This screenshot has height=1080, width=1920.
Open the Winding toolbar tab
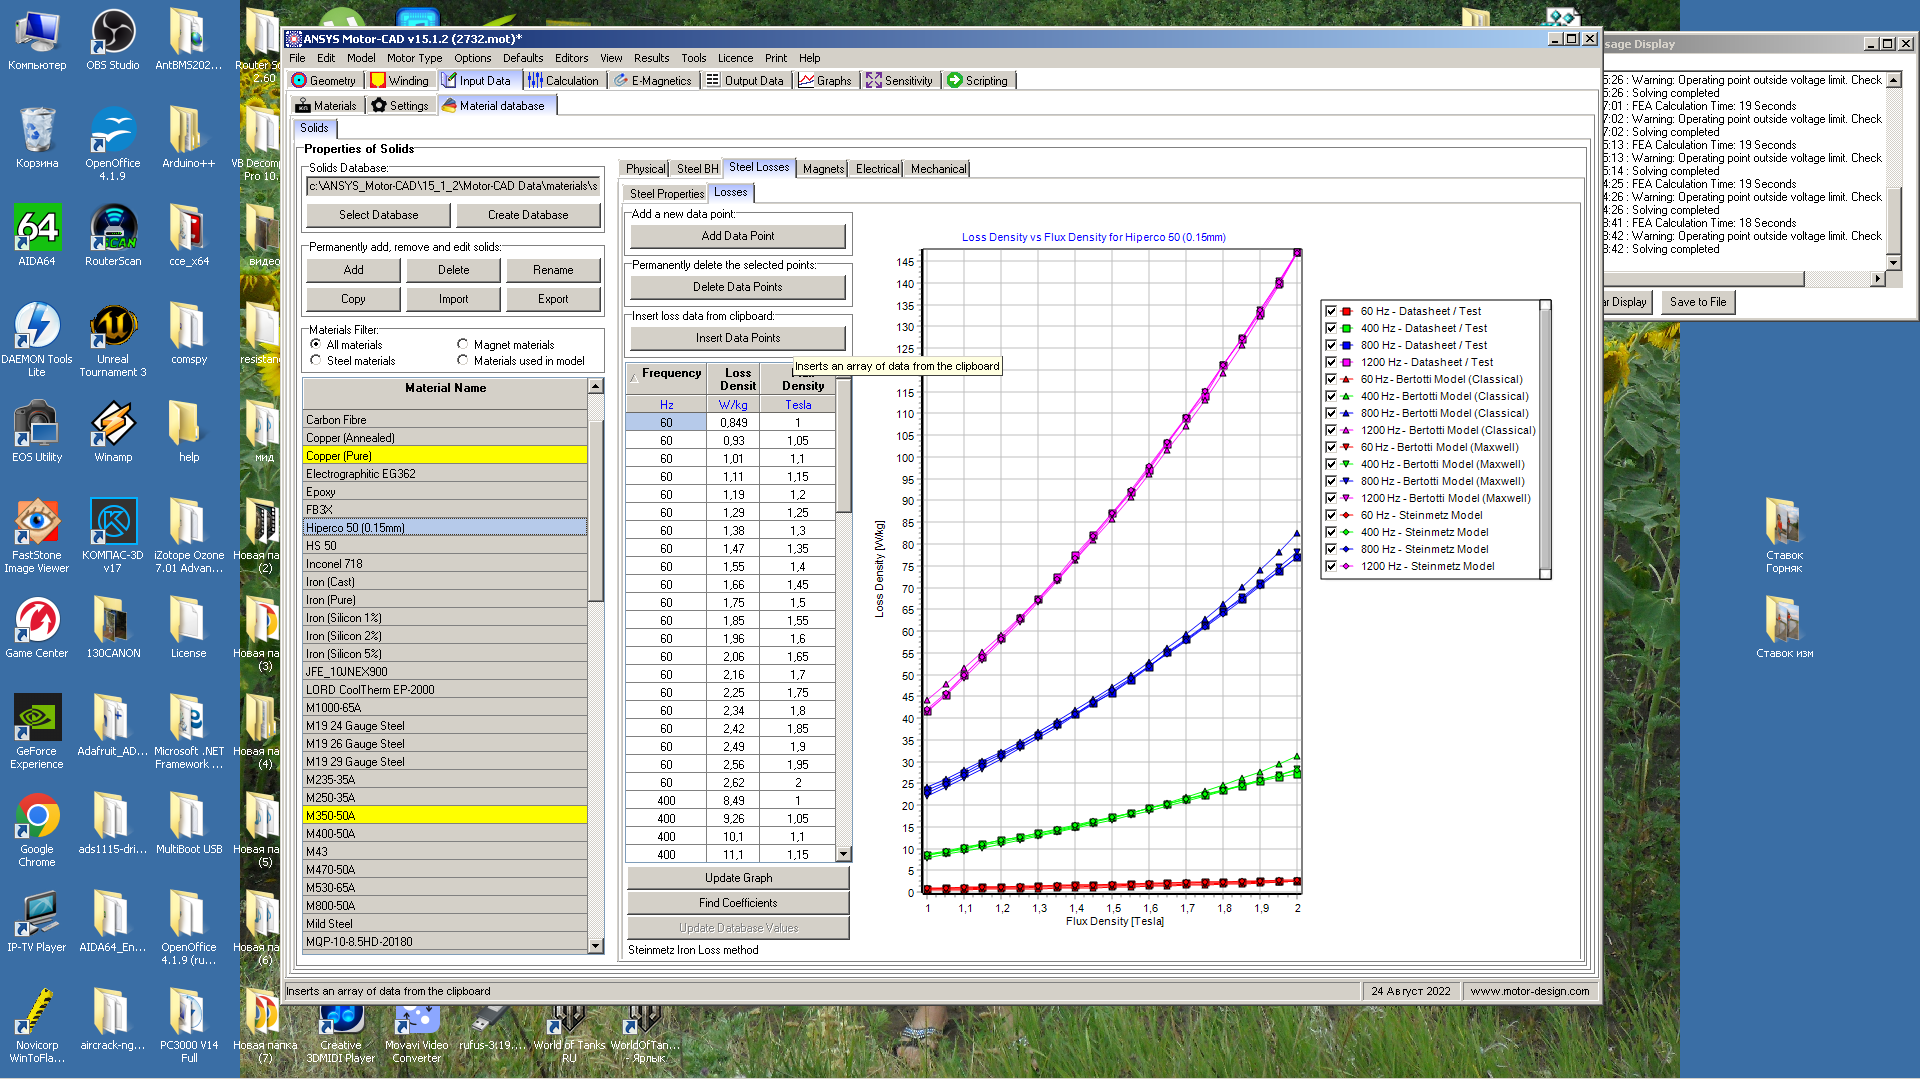[399, 81]
